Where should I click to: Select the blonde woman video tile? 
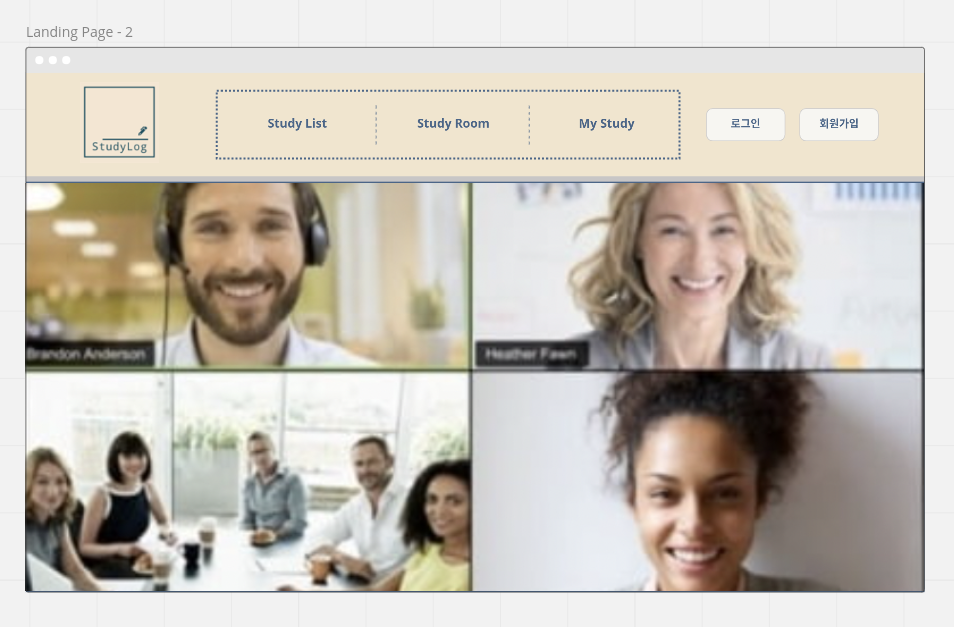(698, 275)
